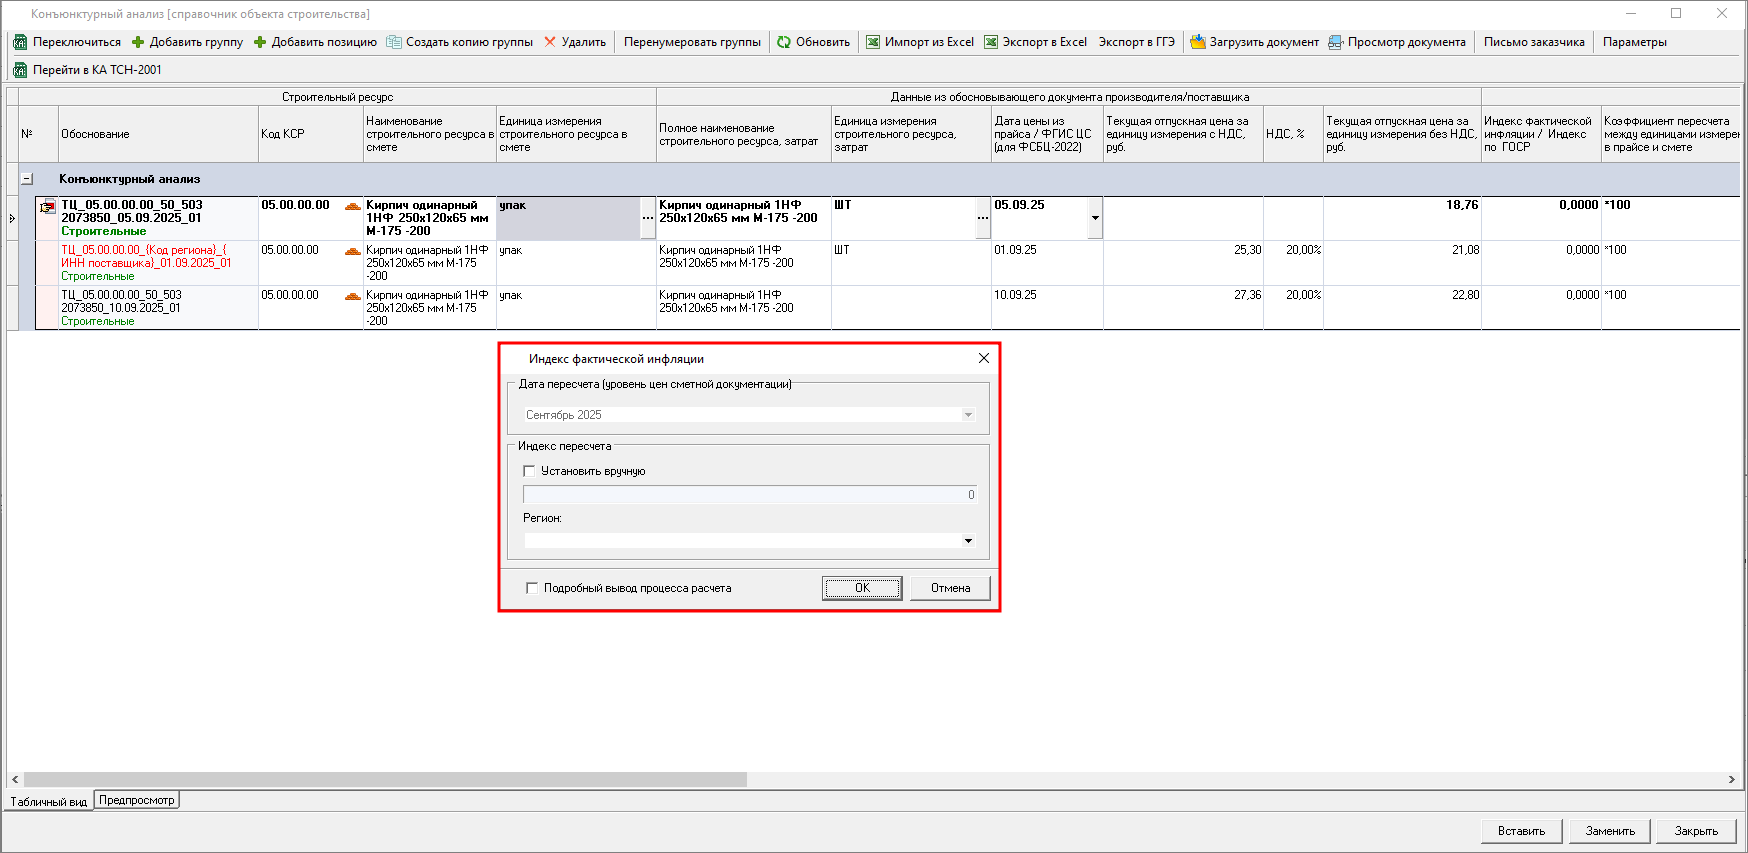The height and width of the screenshot is (853, 1748).
Task: Switch to the Предпросмотр tab
Action: [137, 800]
